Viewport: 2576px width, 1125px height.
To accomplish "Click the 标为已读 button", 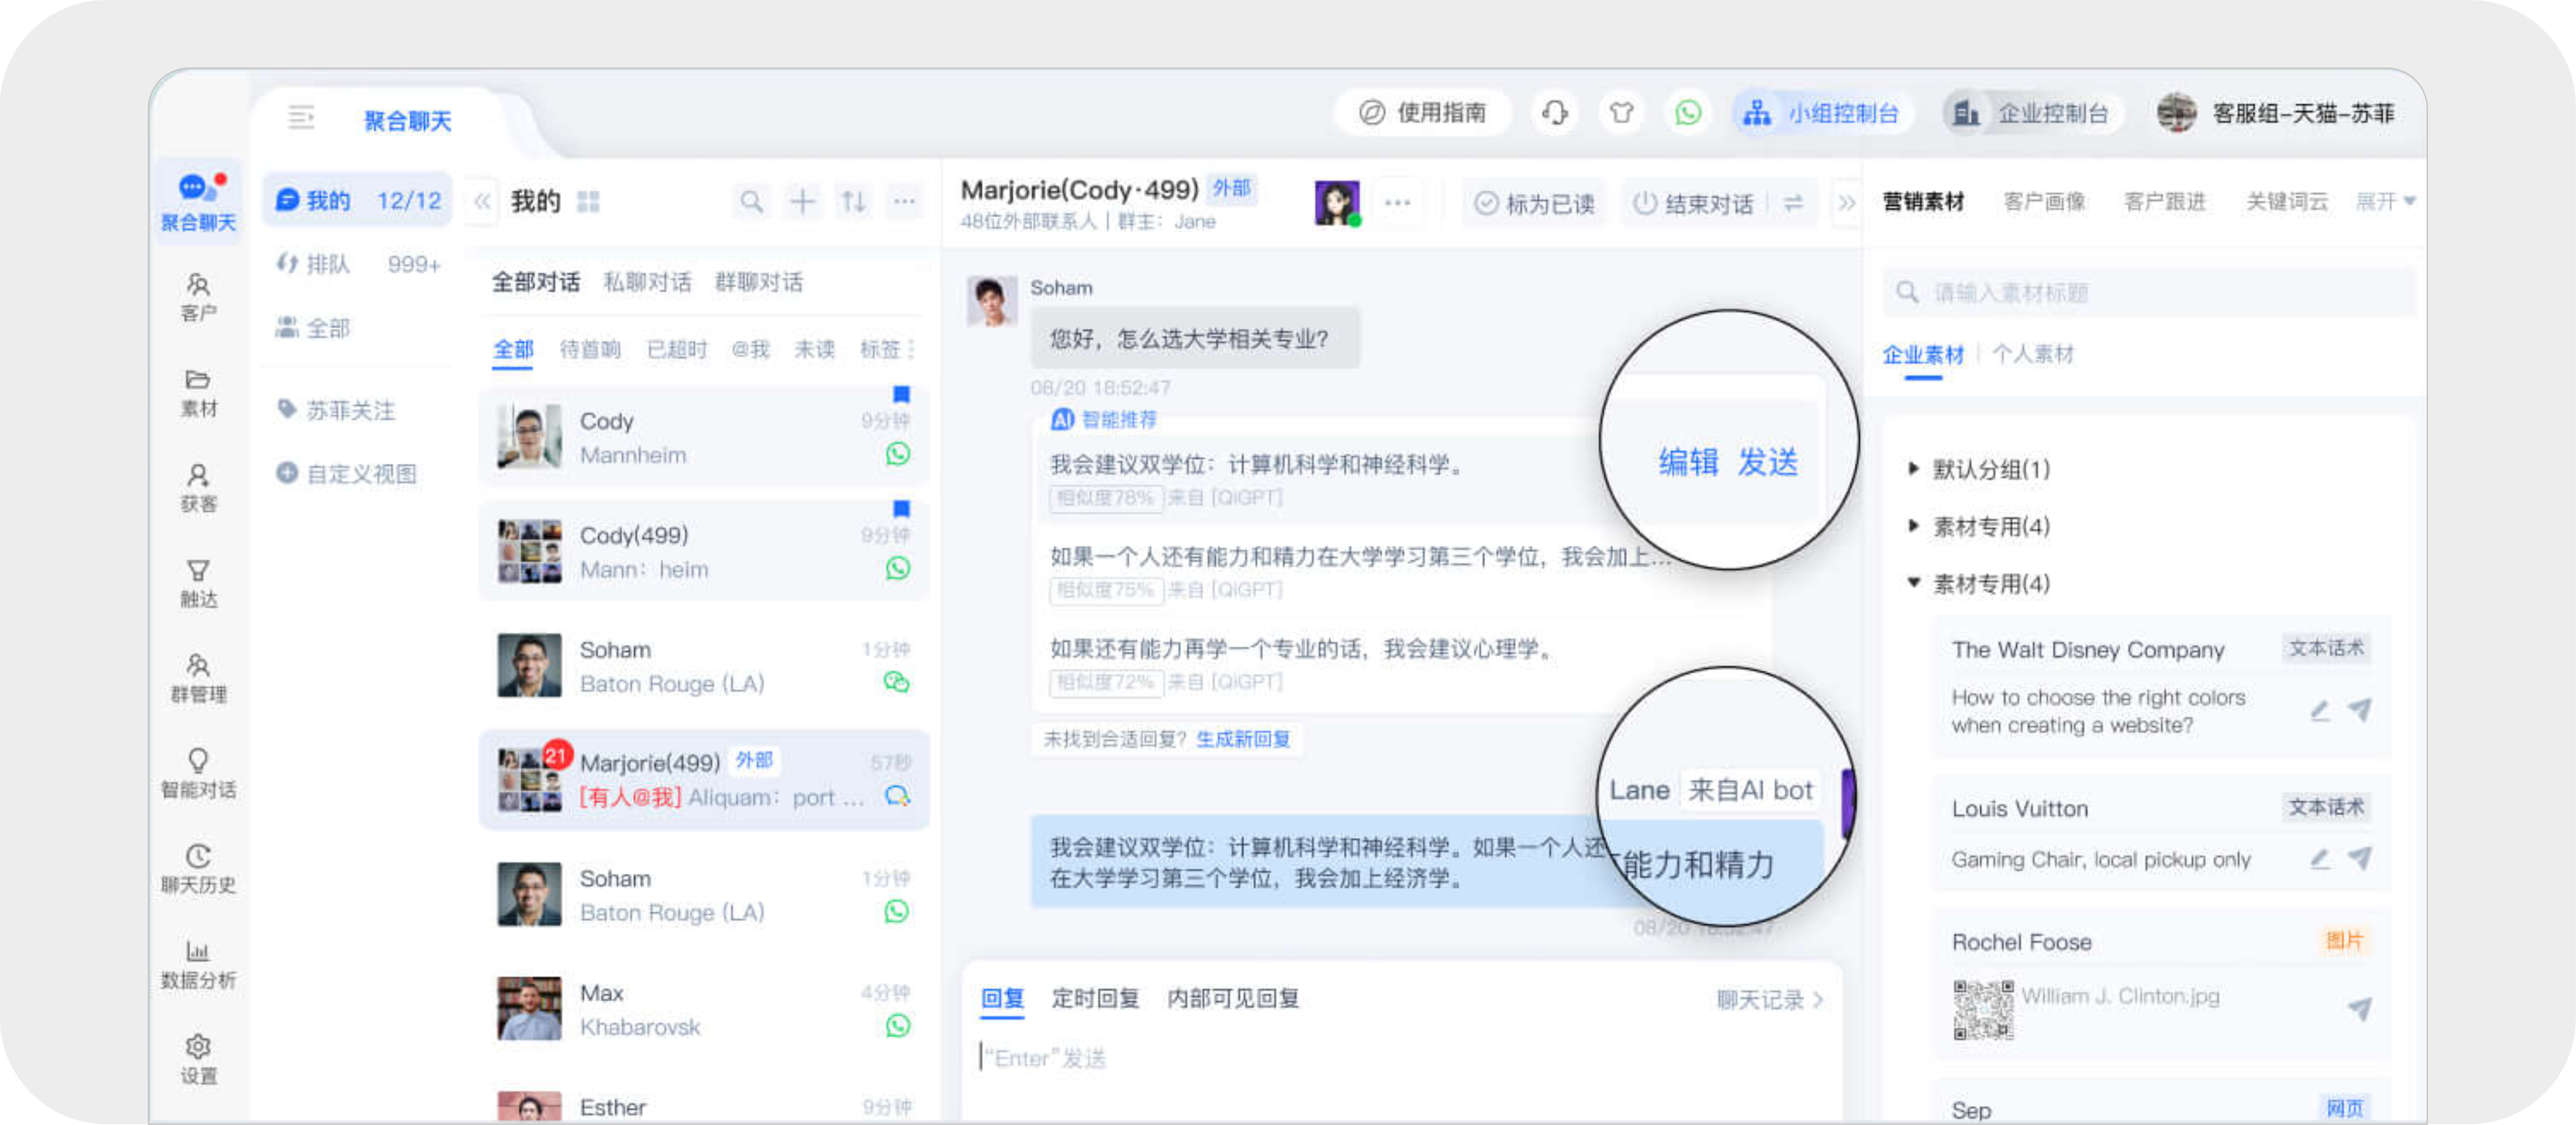I will coord(1534,203).
